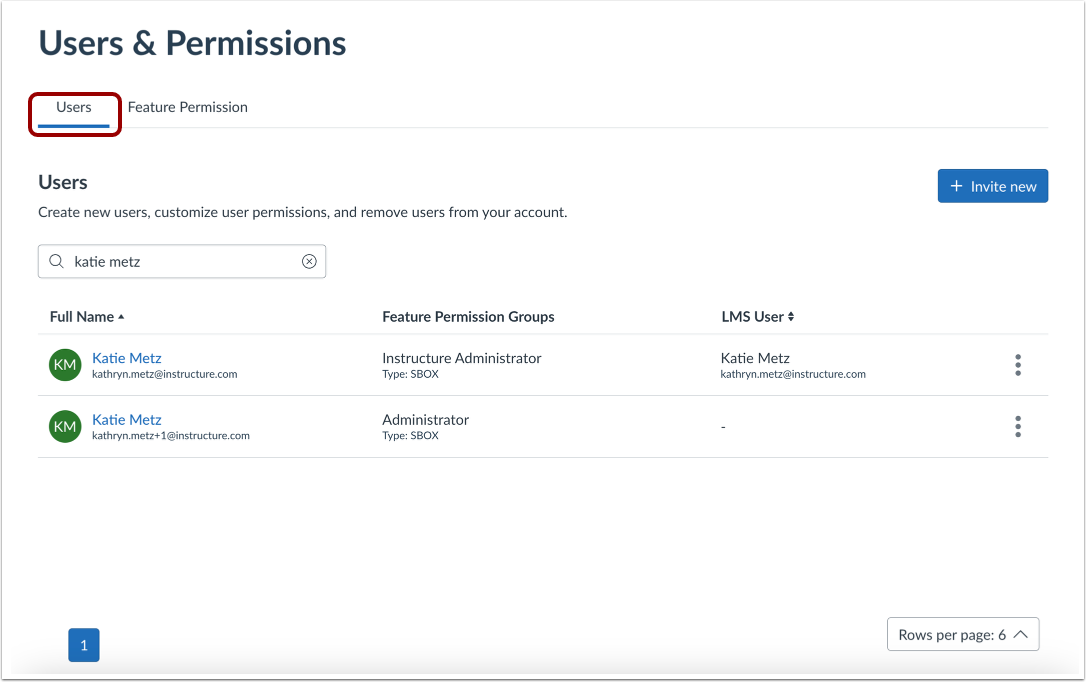Click the KM avatar for kathryn.metz@instructure.com
Screen dimensions: 1086x682
(x=64, y=365)
